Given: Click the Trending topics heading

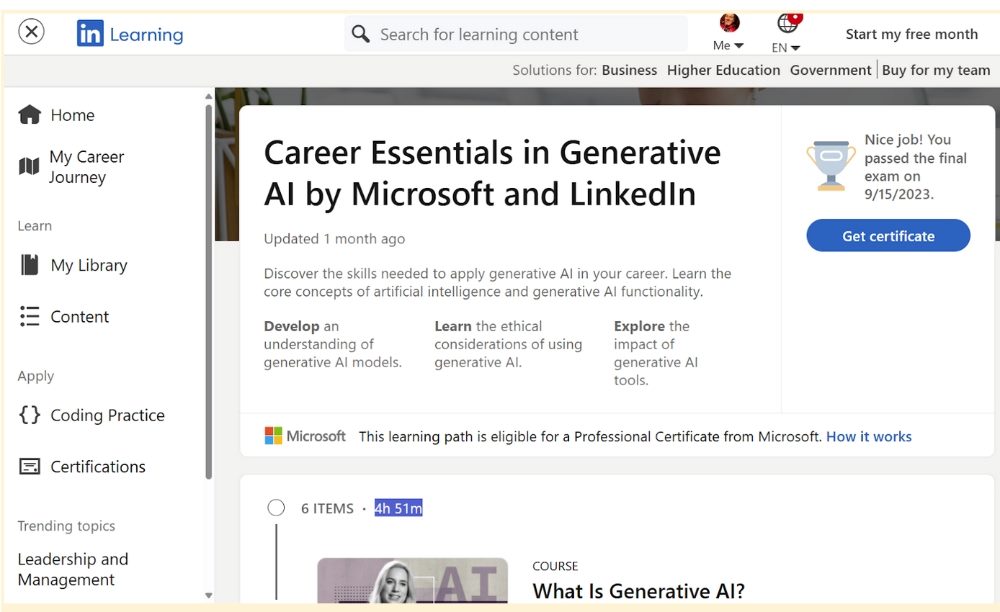Looking at the screenshot, I should click(66, 526).
